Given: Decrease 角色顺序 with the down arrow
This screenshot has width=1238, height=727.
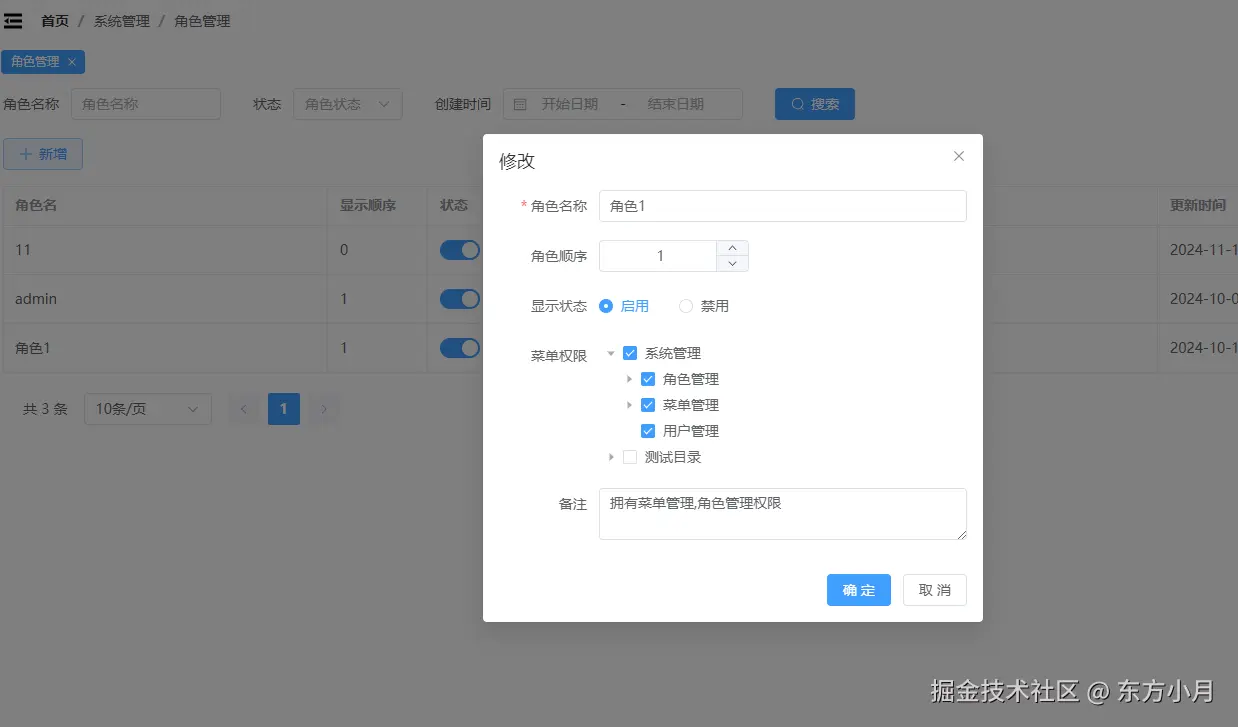Looking at the screenshot, I should (732, 264).
